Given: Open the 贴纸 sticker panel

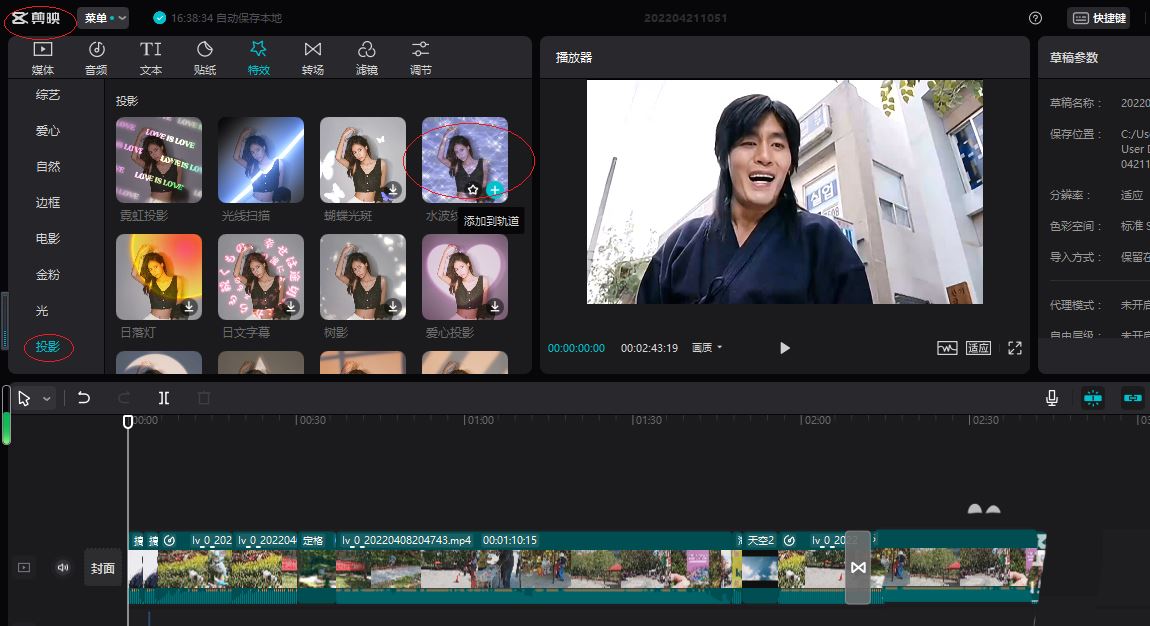Looking at the screenshot, I should pyautogui.click(x=205, y=56).
